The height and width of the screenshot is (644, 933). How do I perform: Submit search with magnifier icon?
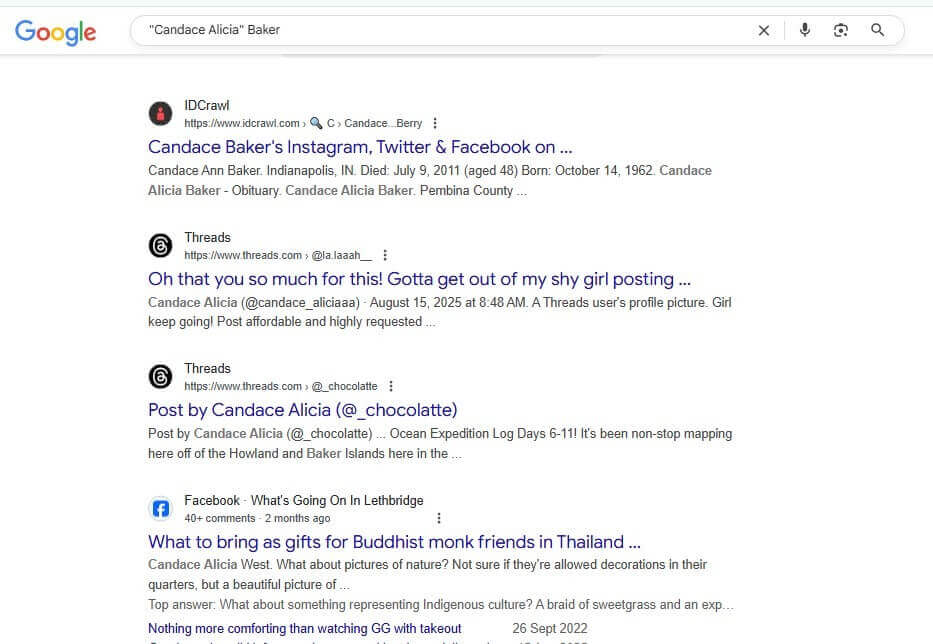878,30
